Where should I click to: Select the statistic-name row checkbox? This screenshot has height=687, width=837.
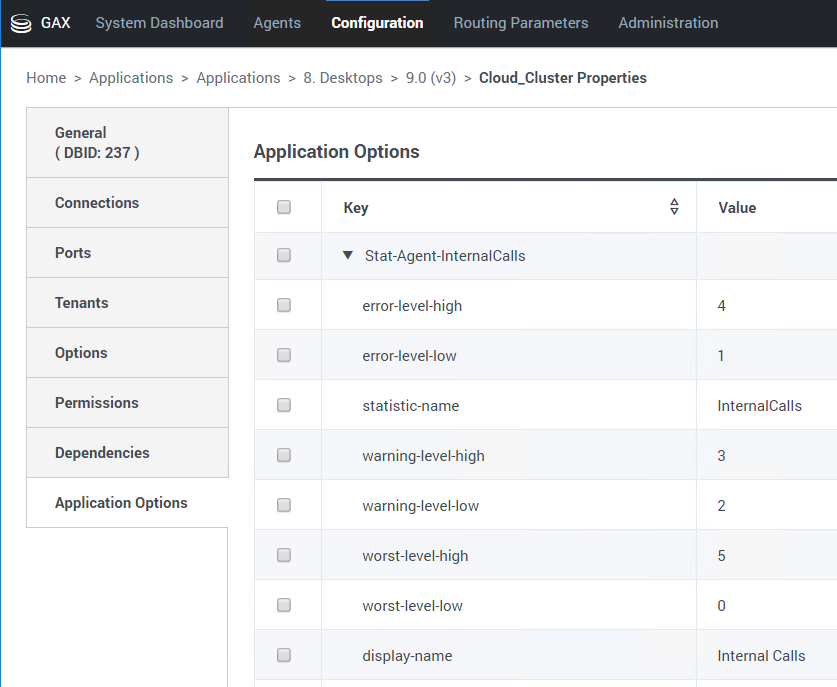[x=284, y=406]
